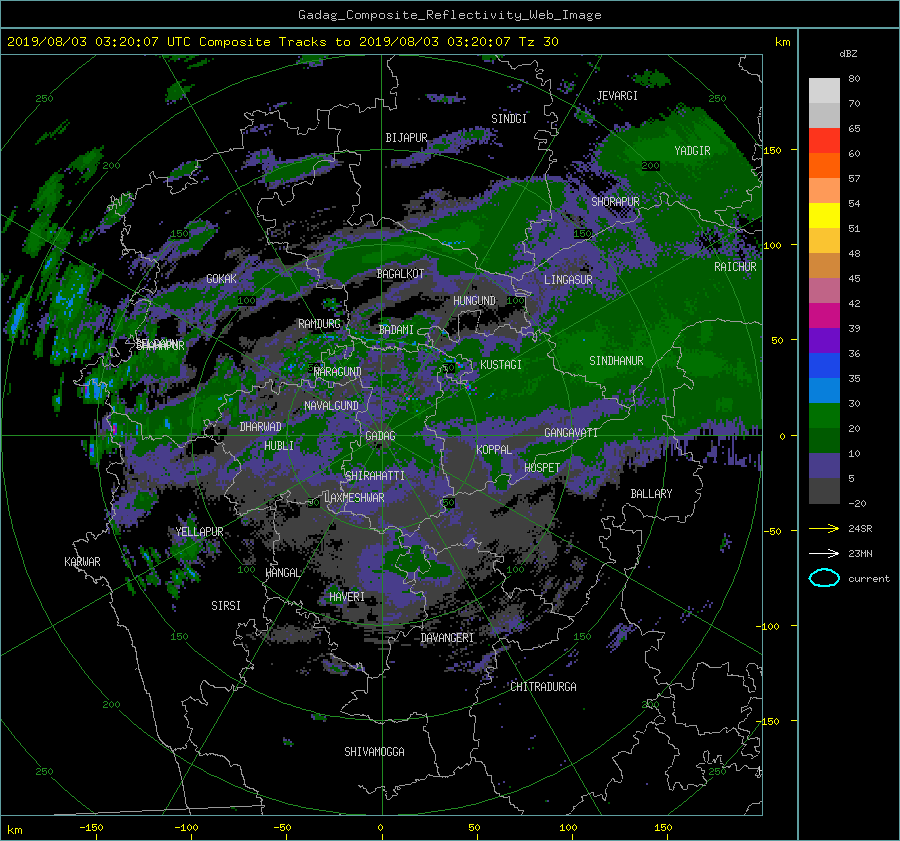Select the KUSTAGI label
This screenshot has height=841, width=900.
501,365
